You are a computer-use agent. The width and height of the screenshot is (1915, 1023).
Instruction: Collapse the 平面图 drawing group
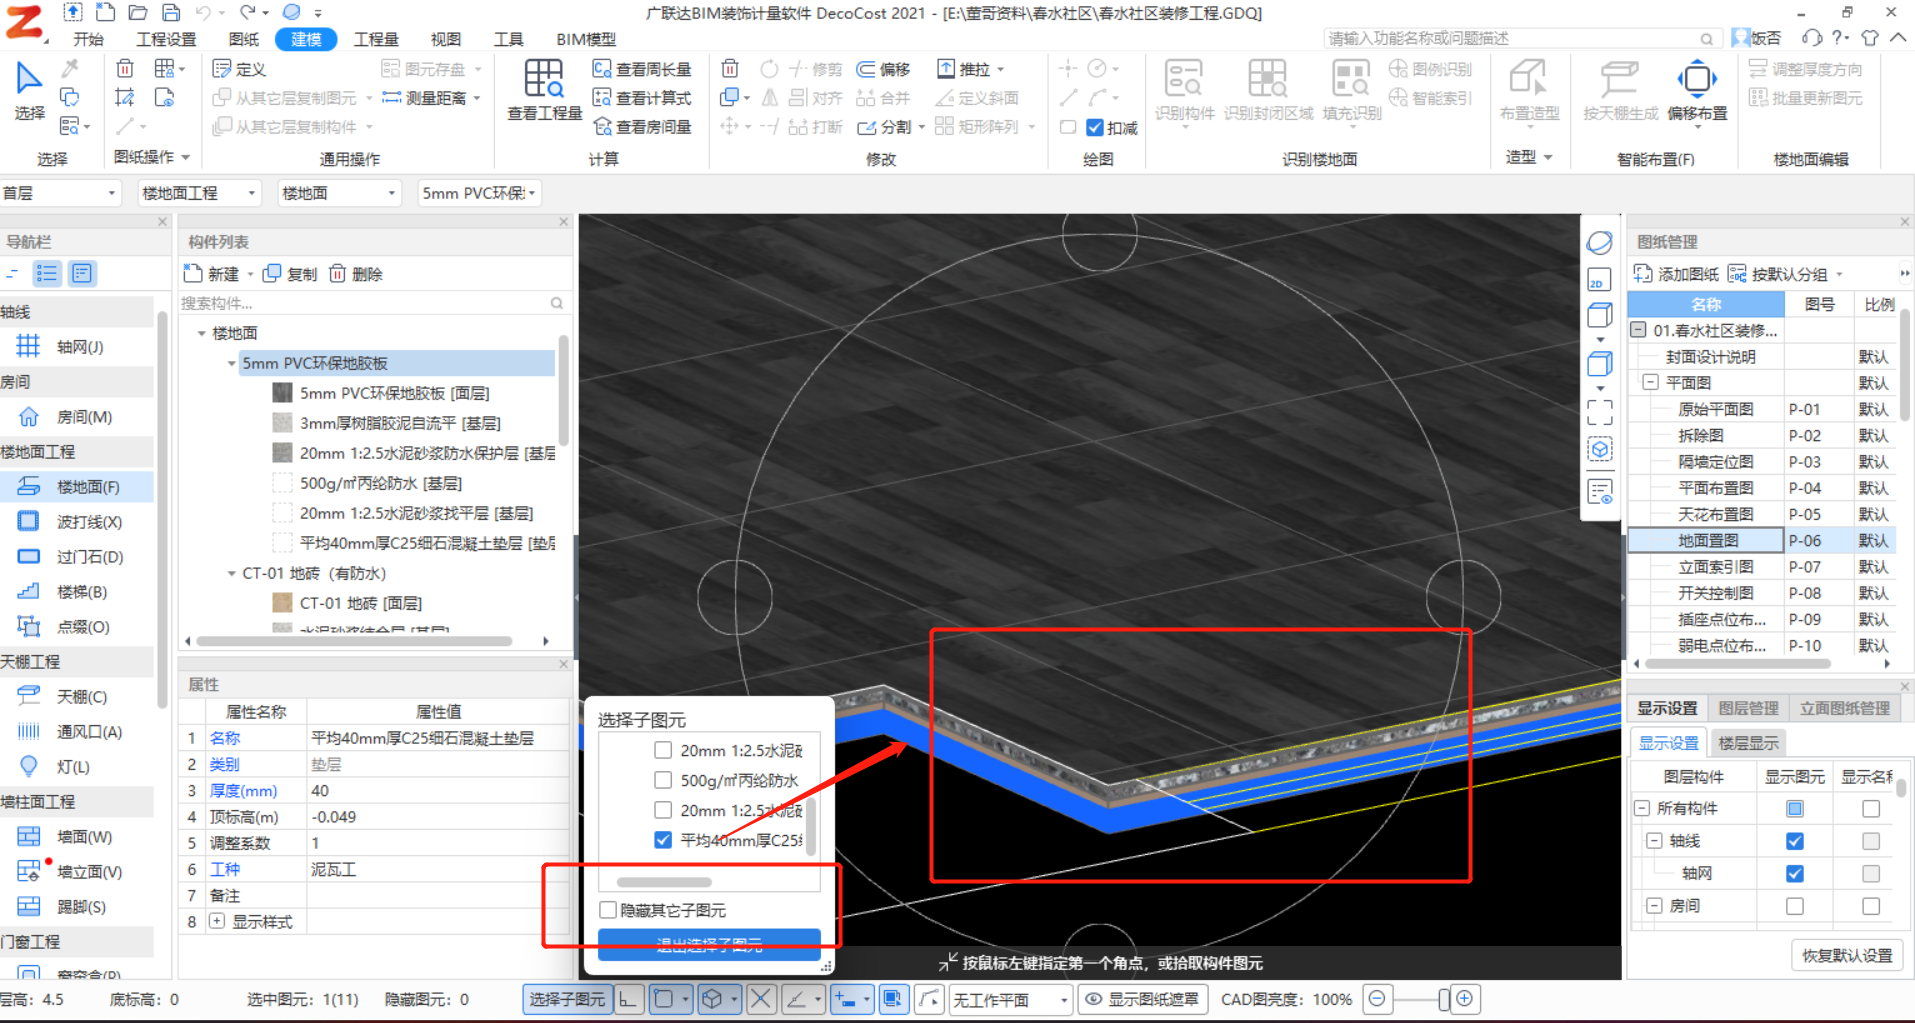click(1650, 382)
